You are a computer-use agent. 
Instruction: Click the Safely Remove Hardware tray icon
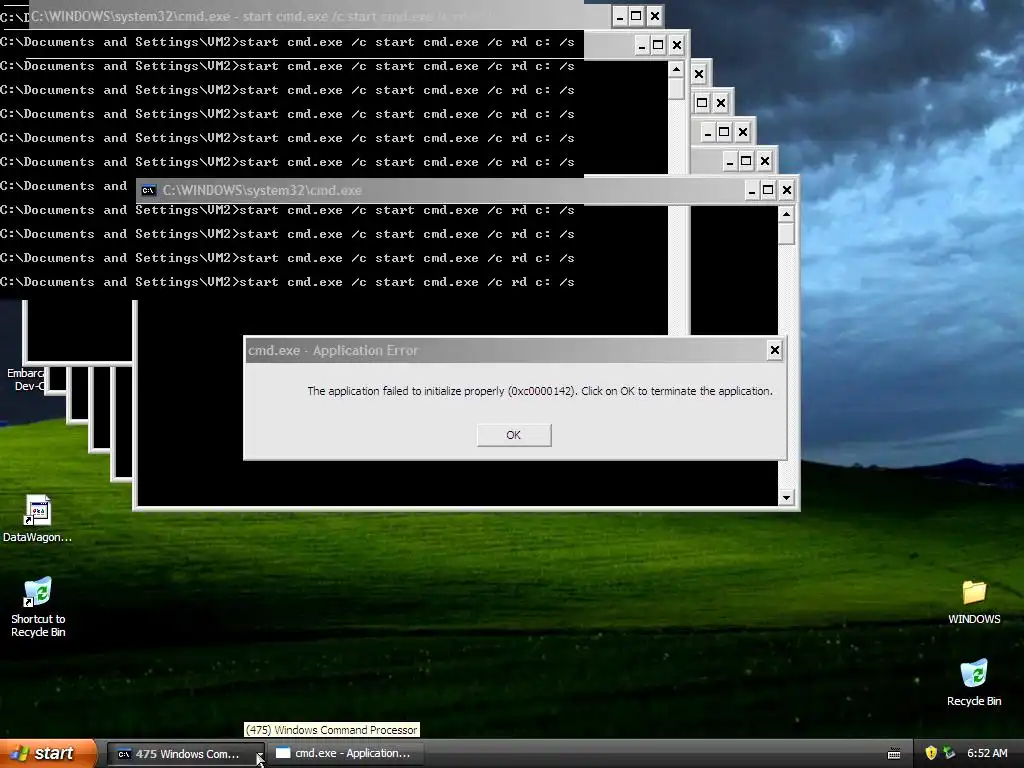[950, 753]
